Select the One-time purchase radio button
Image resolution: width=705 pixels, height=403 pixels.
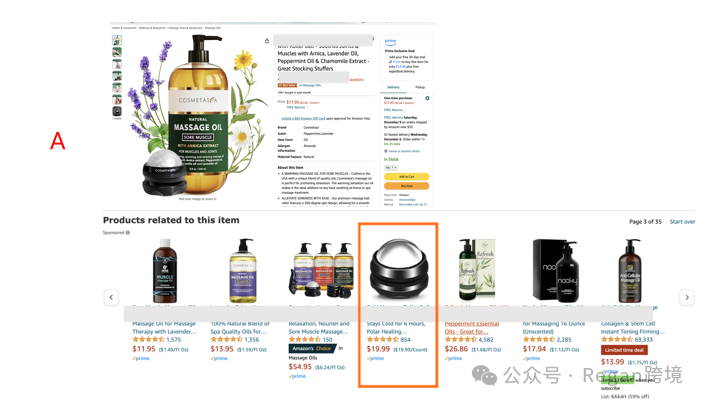tap(427, 98)
